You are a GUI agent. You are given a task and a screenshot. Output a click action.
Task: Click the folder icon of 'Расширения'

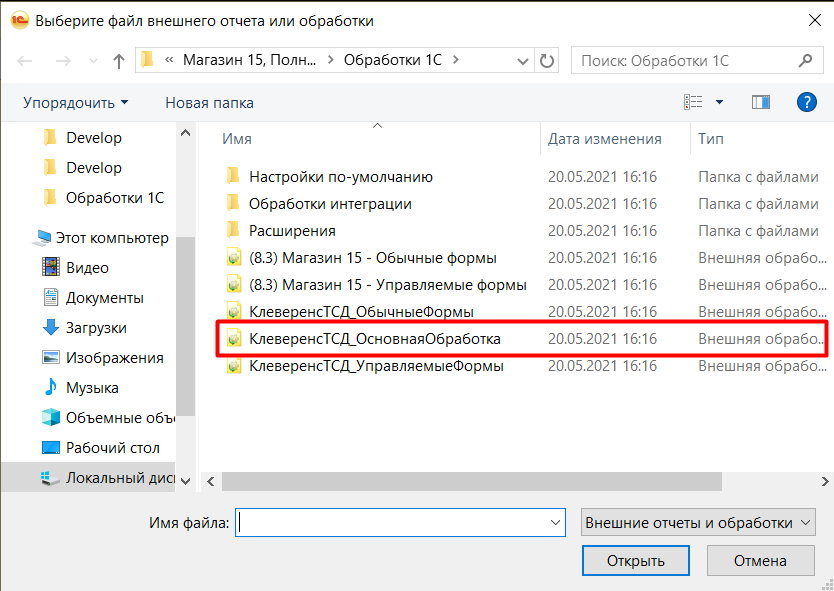(x=233, y=230)
